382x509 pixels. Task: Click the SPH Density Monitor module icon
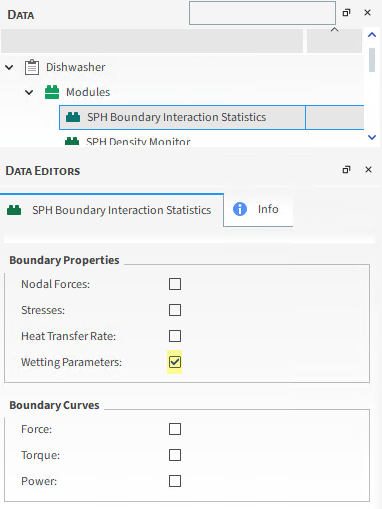72,141
